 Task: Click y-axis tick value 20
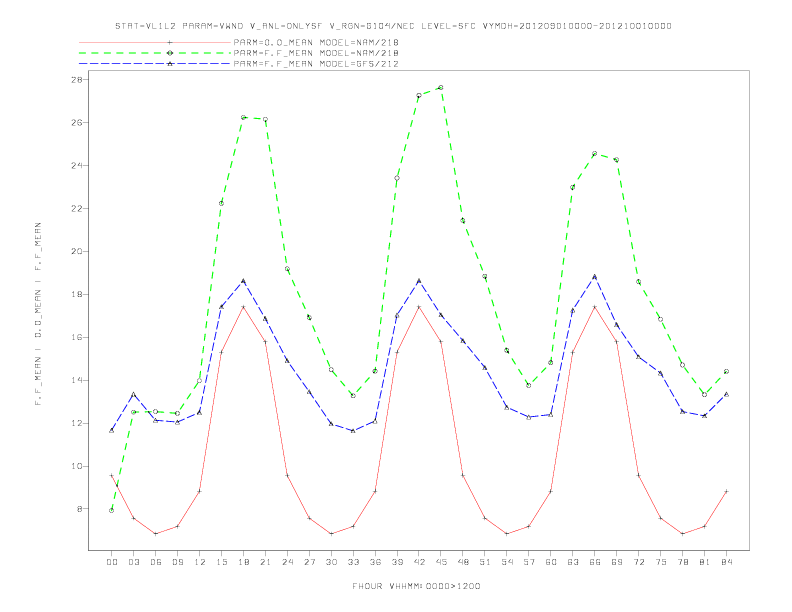click(77, 251)
